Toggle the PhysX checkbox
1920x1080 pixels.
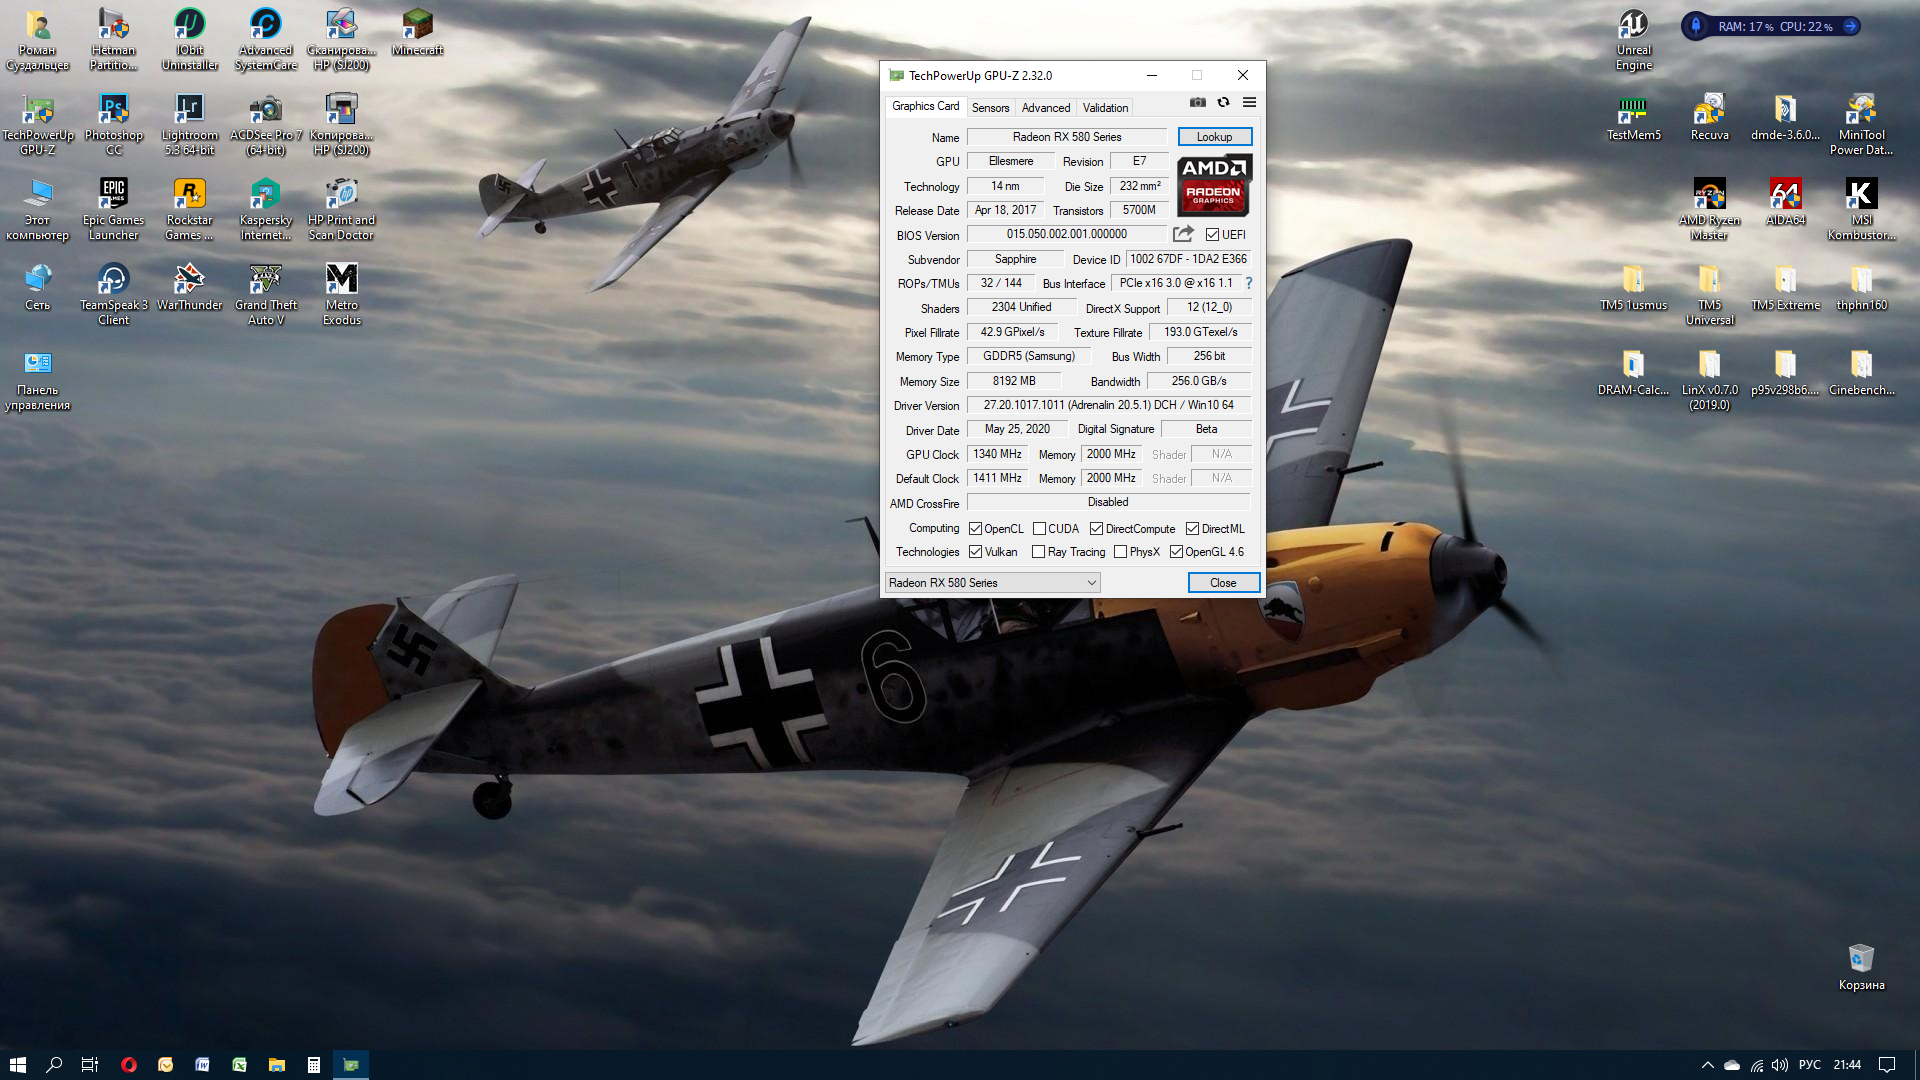(1120, 552)
